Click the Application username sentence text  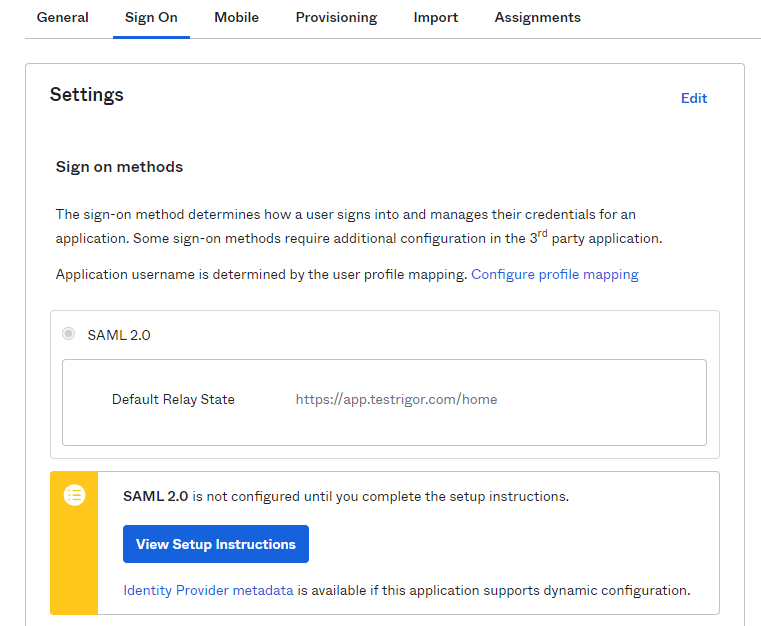(261, 274)
